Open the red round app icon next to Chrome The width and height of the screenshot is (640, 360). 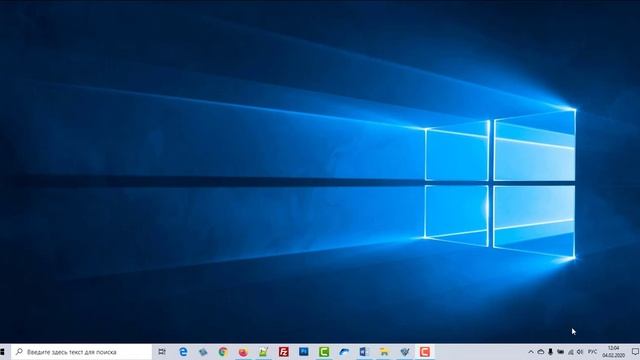pos(243,352)
